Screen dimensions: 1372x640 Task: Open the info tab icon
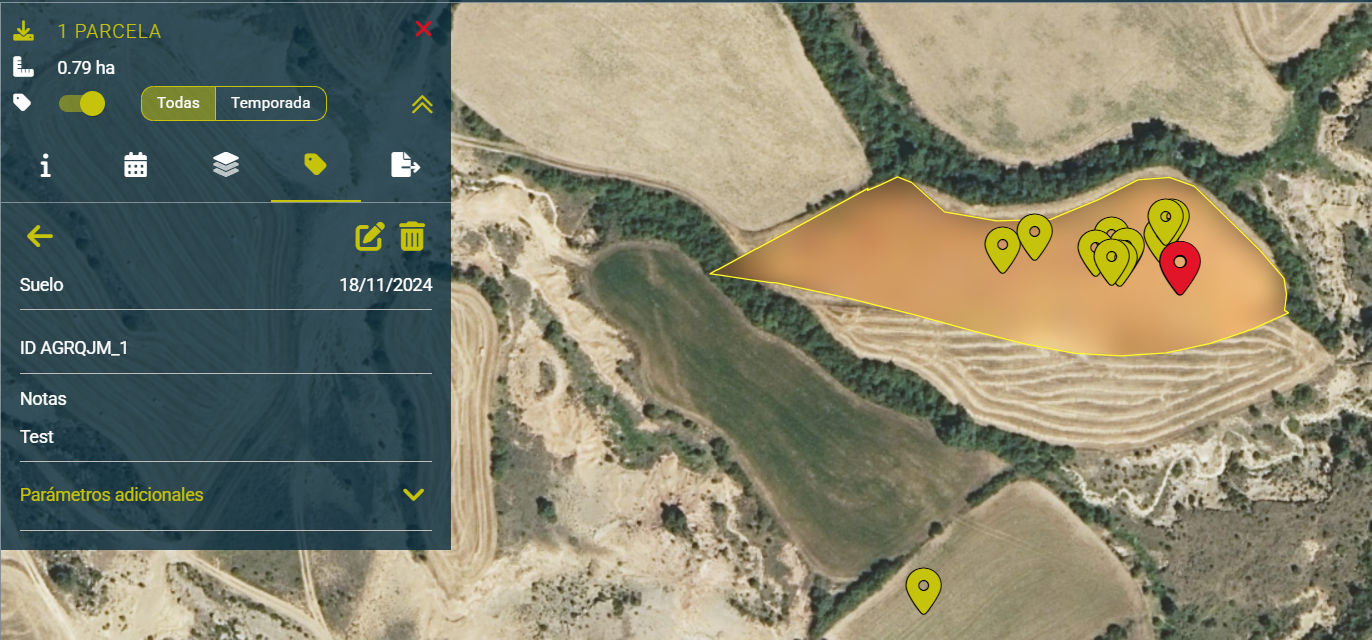pos(45,165)
